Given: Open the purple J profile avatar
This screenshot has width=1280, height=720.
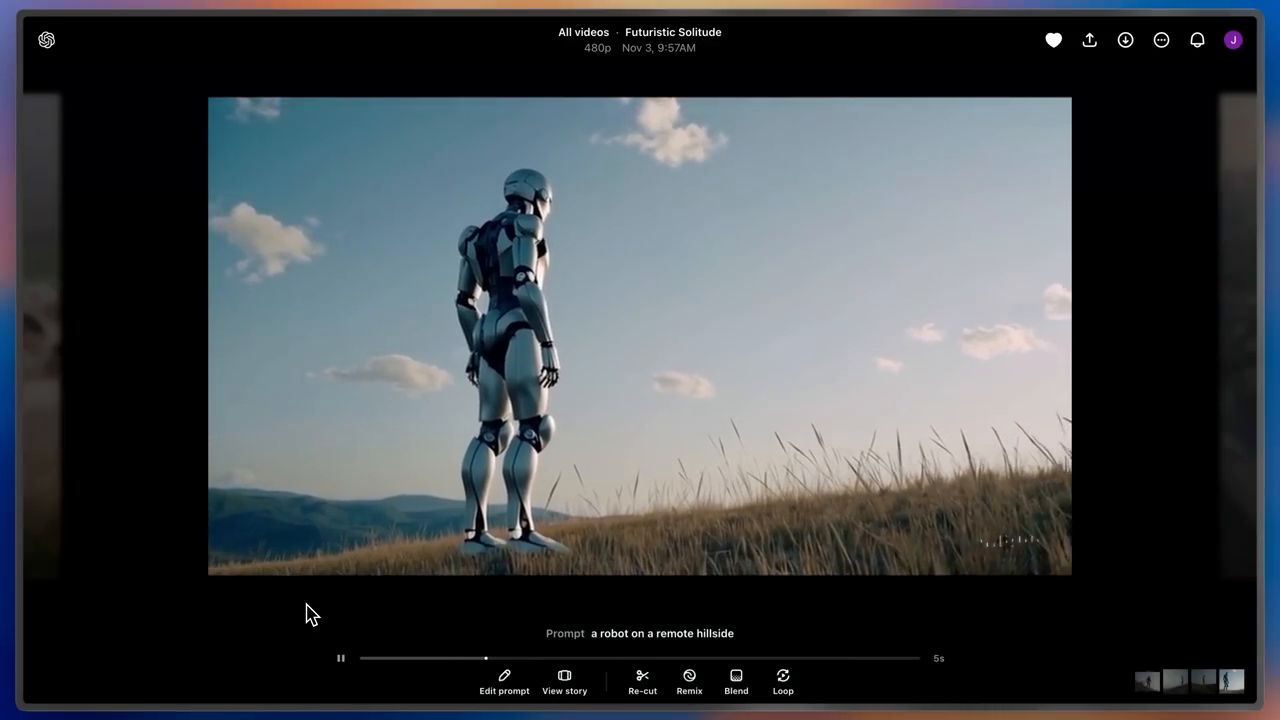Looking at the screenshot, I should [x=1233, y=40].
